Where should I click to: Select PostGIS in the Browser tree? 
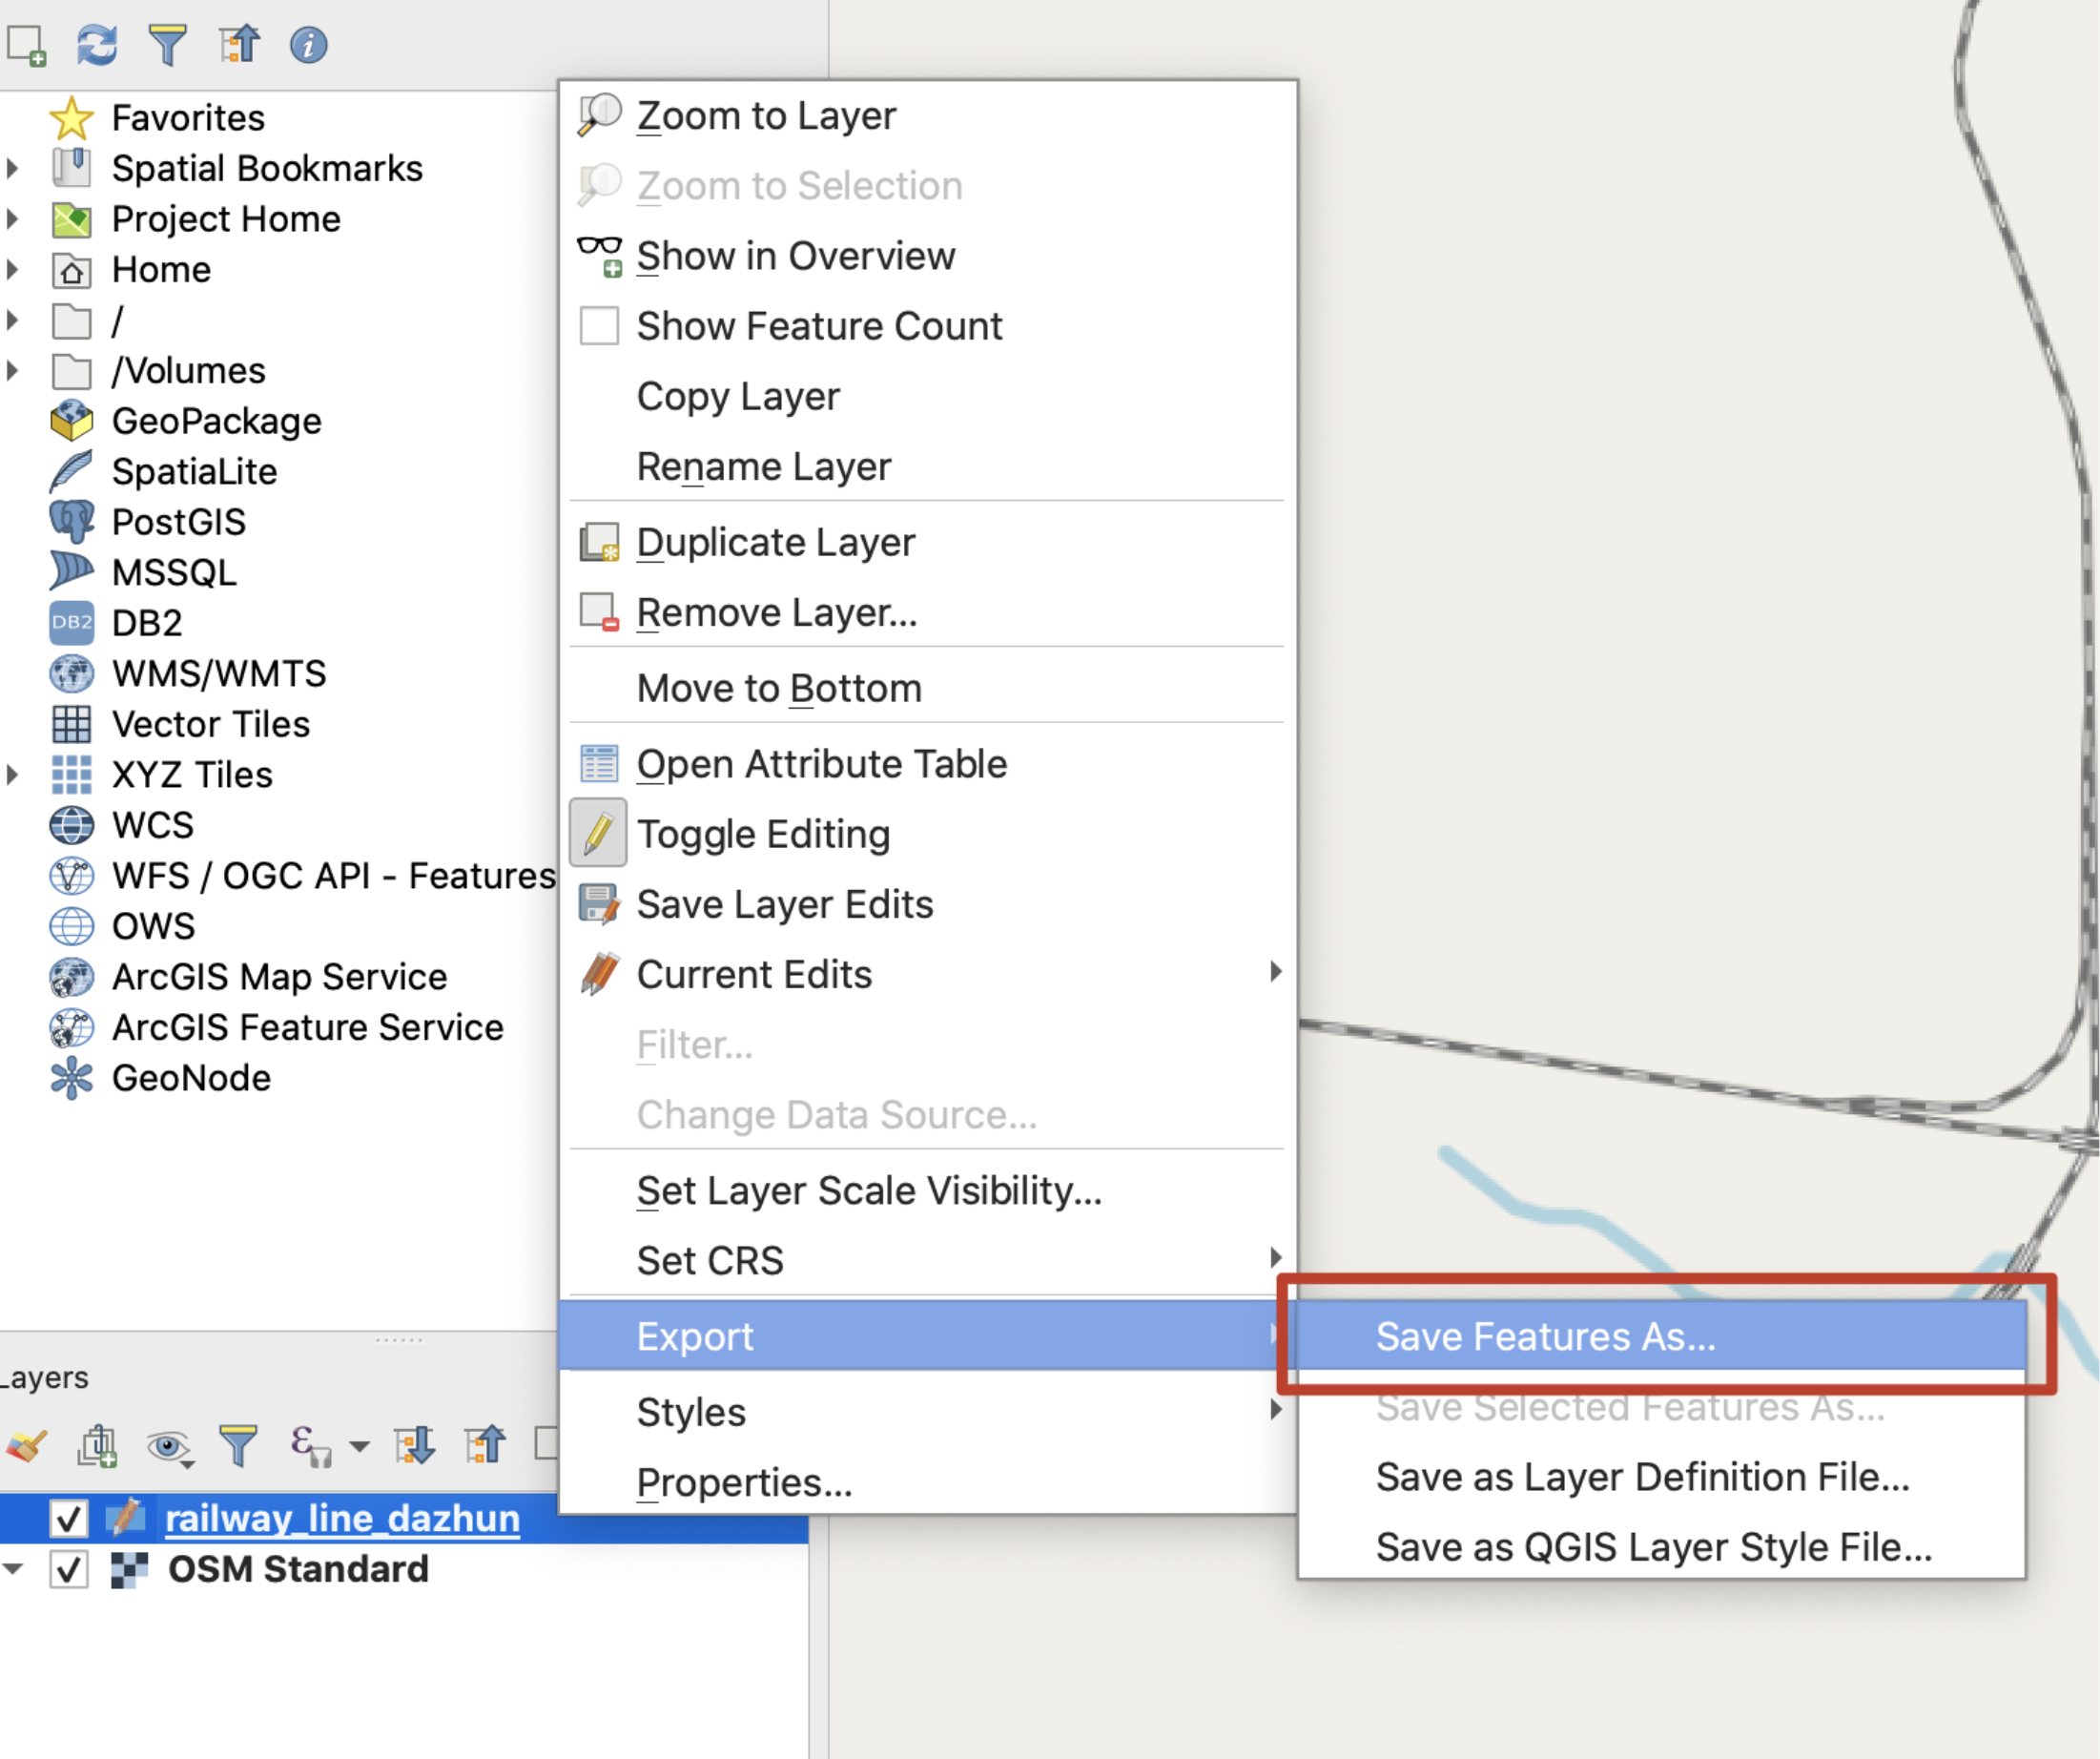coord(178,521)
